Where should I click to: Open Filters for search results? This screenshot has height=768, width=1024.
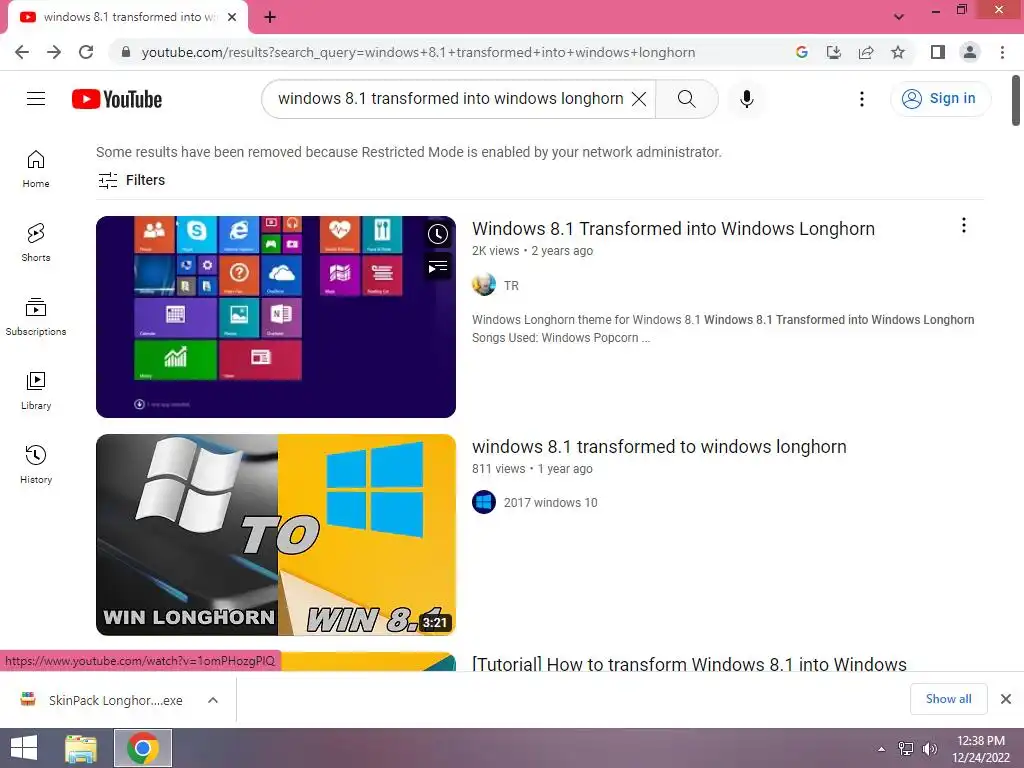point(131,180)
